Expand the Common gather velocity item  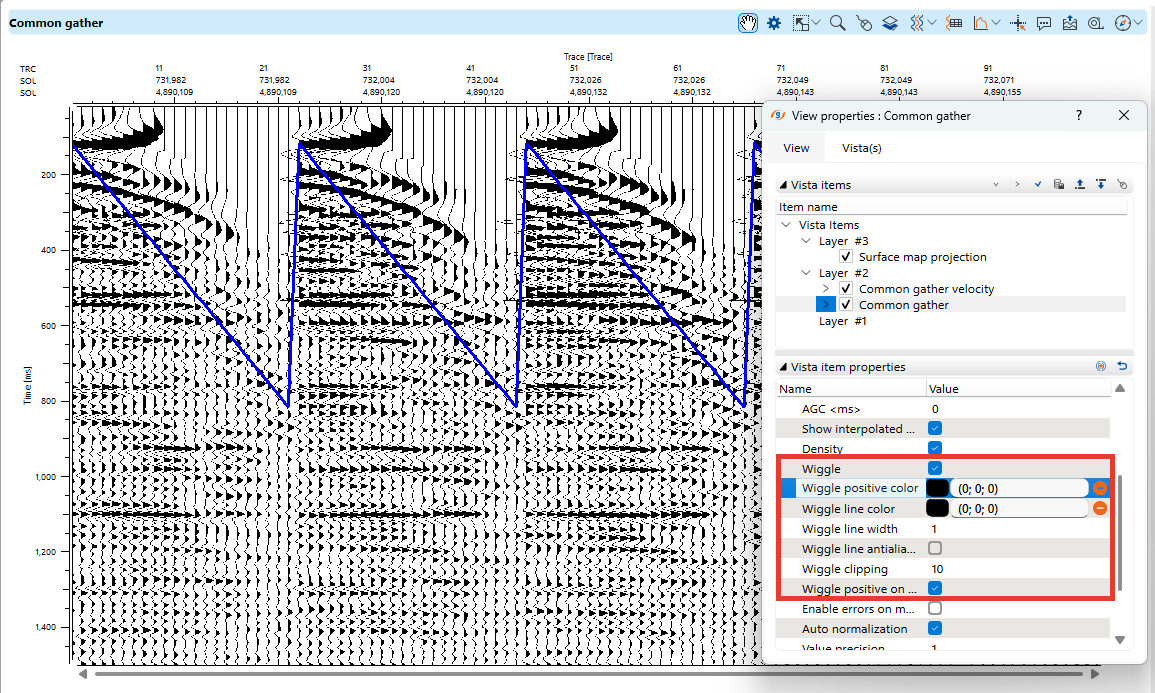(825, 289)
